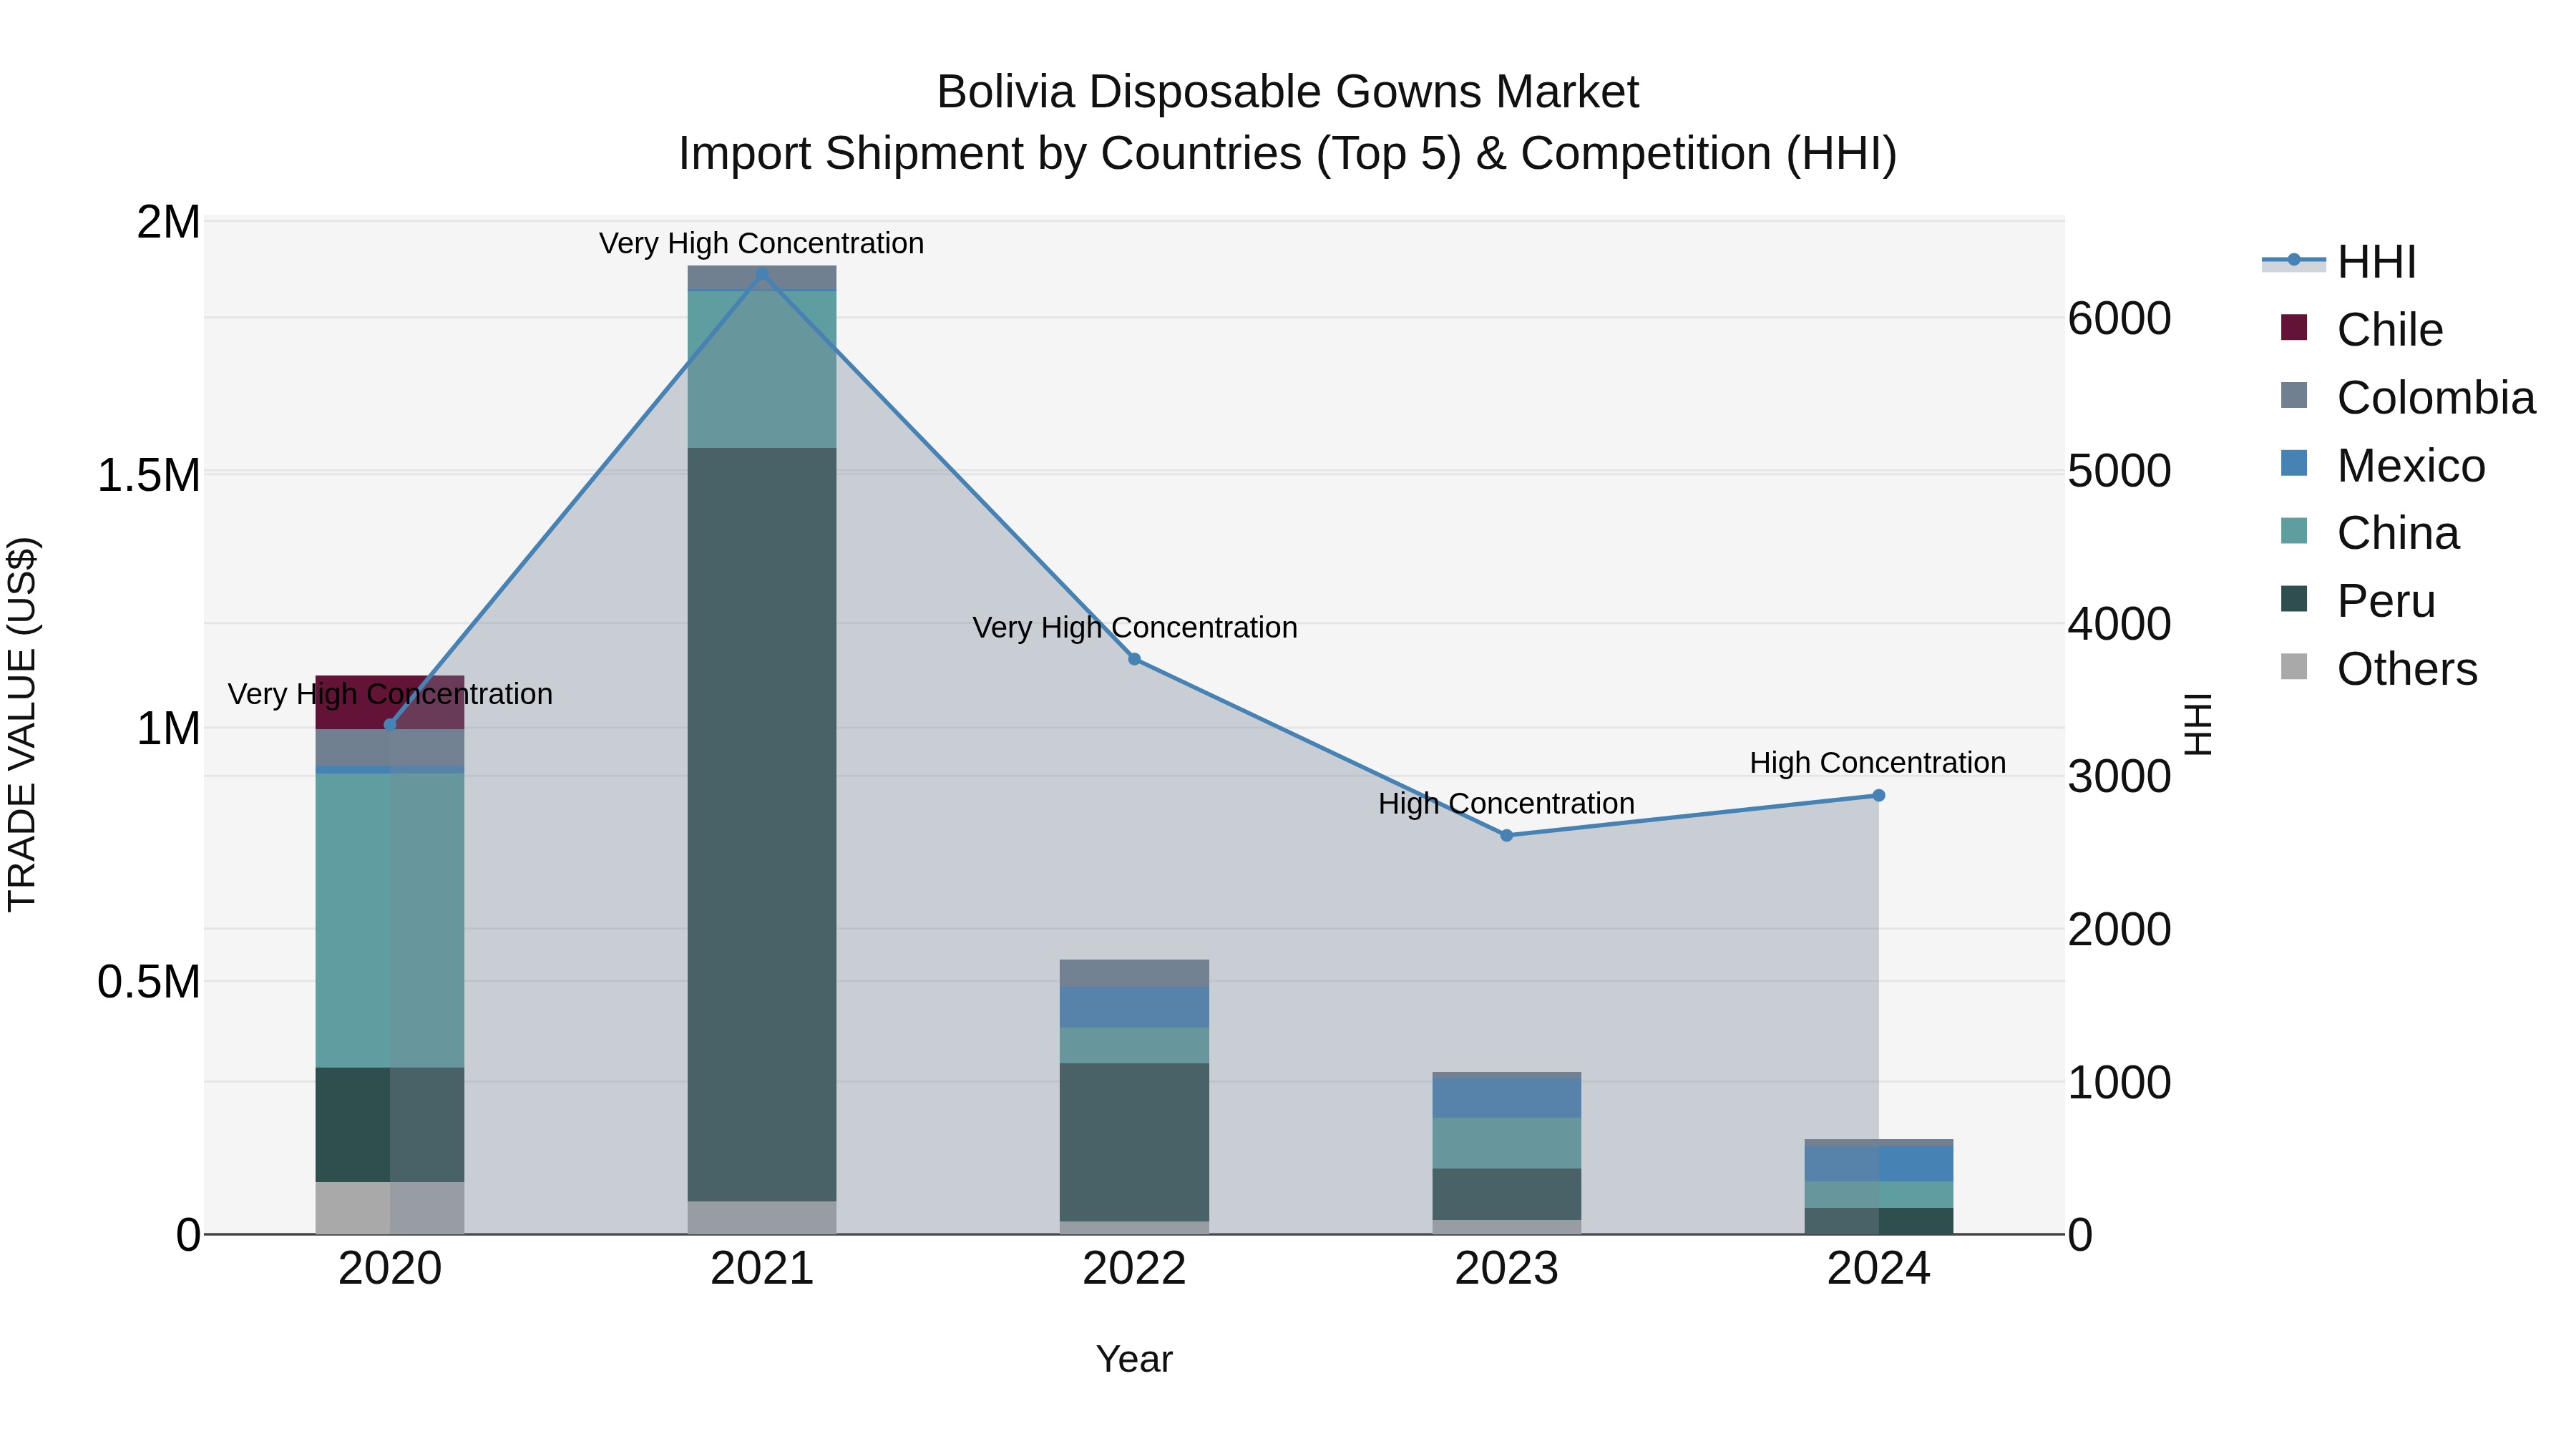Click the Chile maroon color swatch
Image resolution: width=2576 pixels, height=1449 pixels.
coord(2294,327)
